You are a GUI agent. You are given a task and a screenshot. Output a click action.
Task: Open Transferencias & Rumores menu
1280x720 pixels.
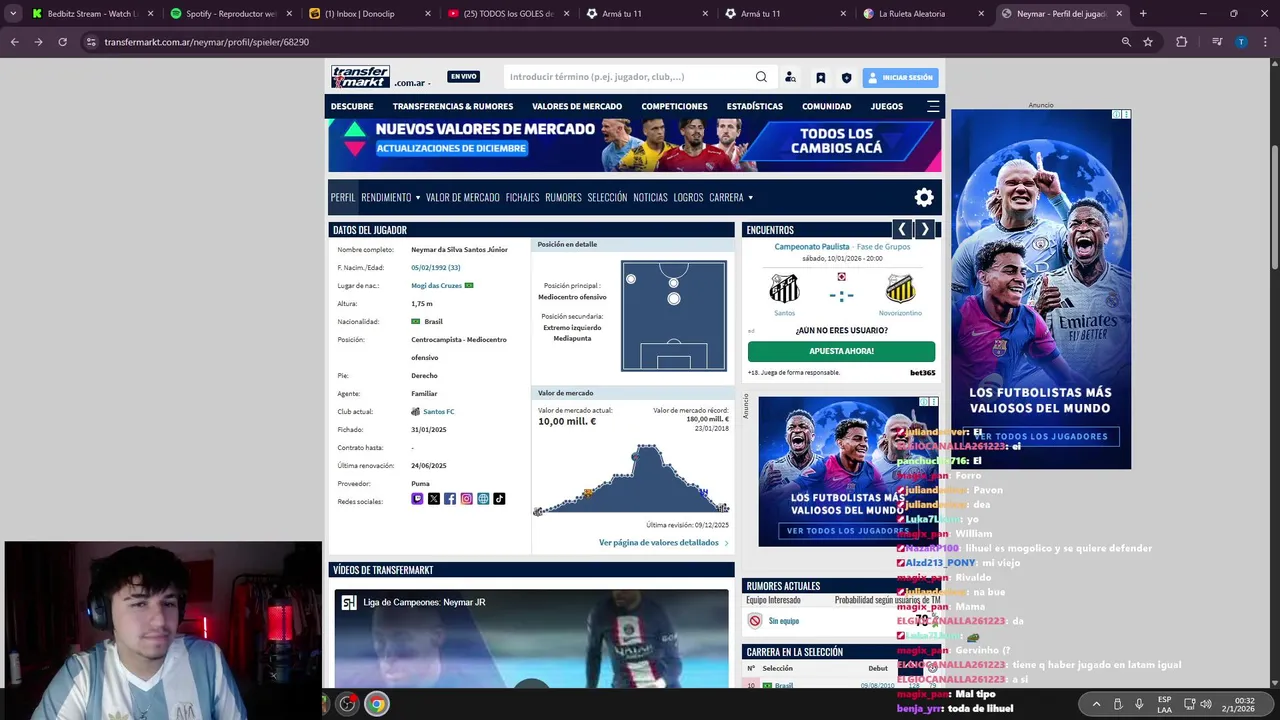coord(453,106)
